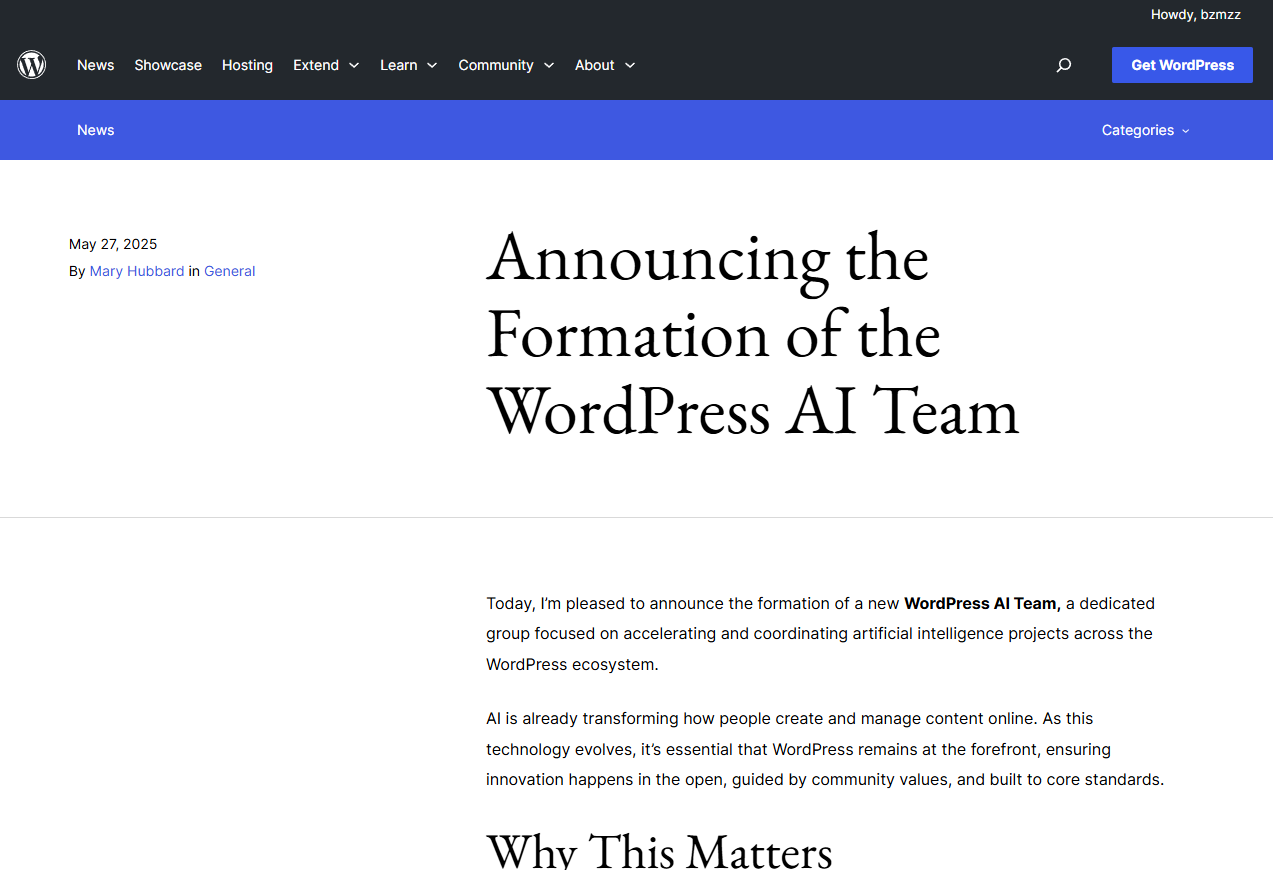Image resolution: width=1273 pixels, height=870 pixels.
Task: Open author Mary Hubbard's profile link
Action: [x=137, y=271]
